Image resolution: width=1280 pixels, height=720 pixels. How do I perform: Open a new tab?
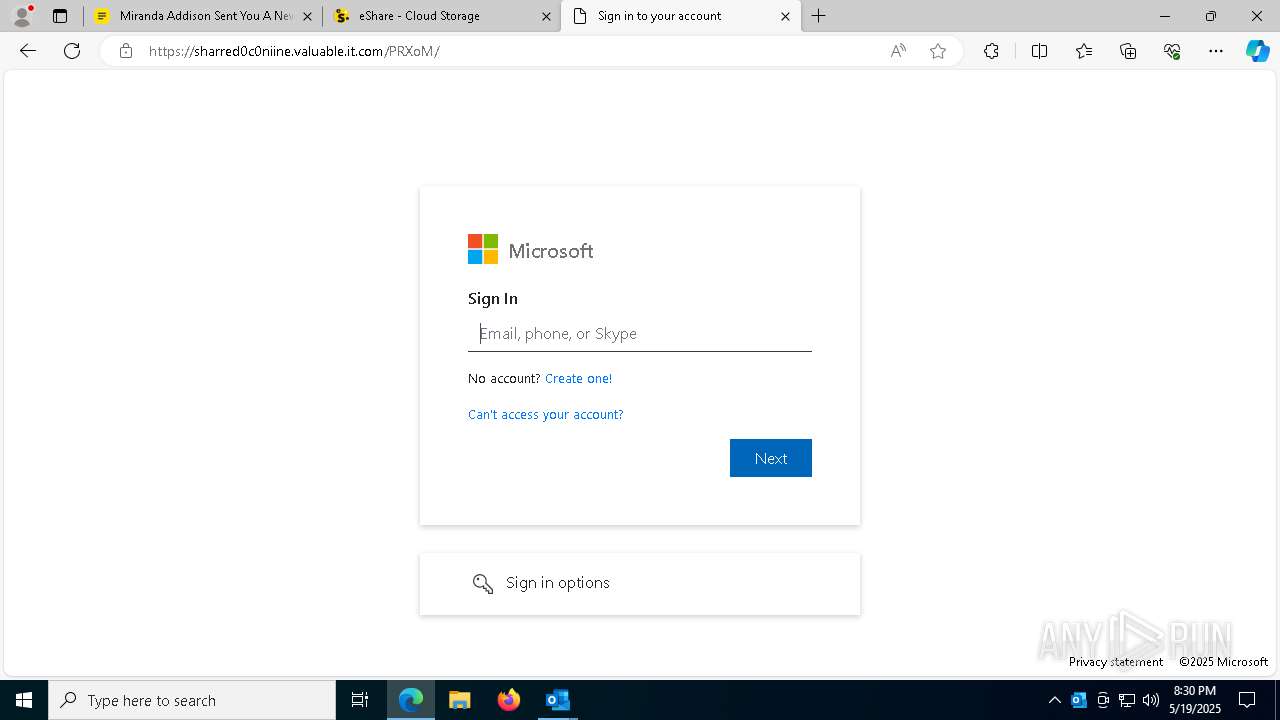(819, 16)
